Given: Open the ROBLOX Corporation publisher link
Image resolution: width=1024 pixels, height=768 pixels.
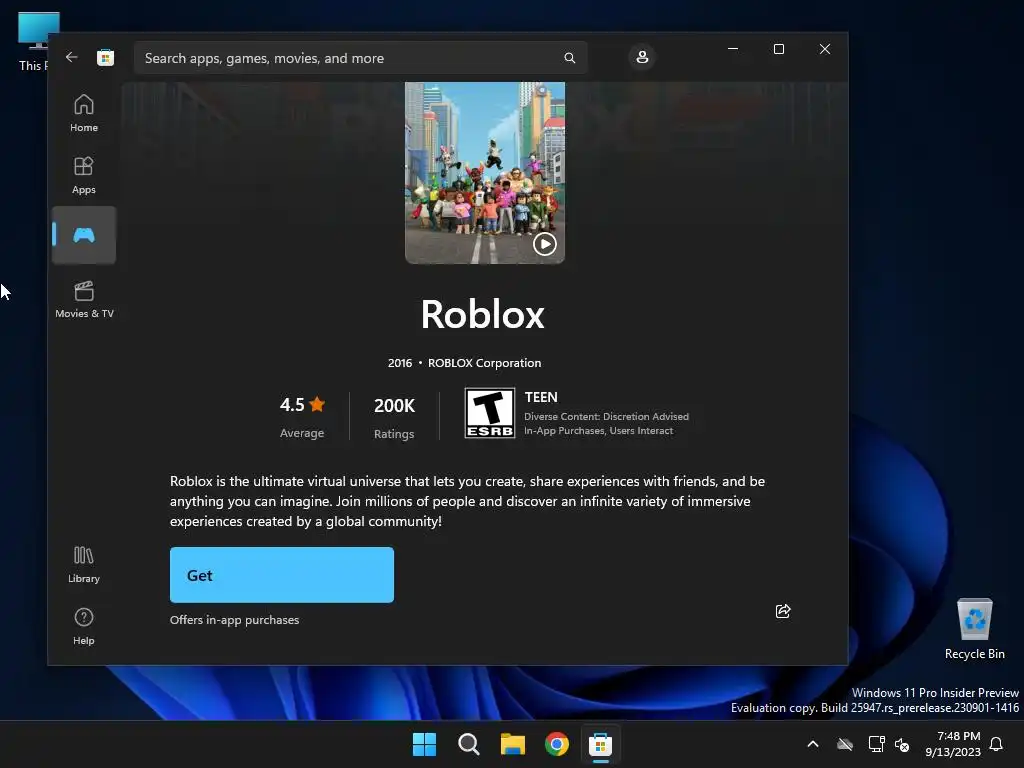Looking at the screenshot, I should [484, 363].
